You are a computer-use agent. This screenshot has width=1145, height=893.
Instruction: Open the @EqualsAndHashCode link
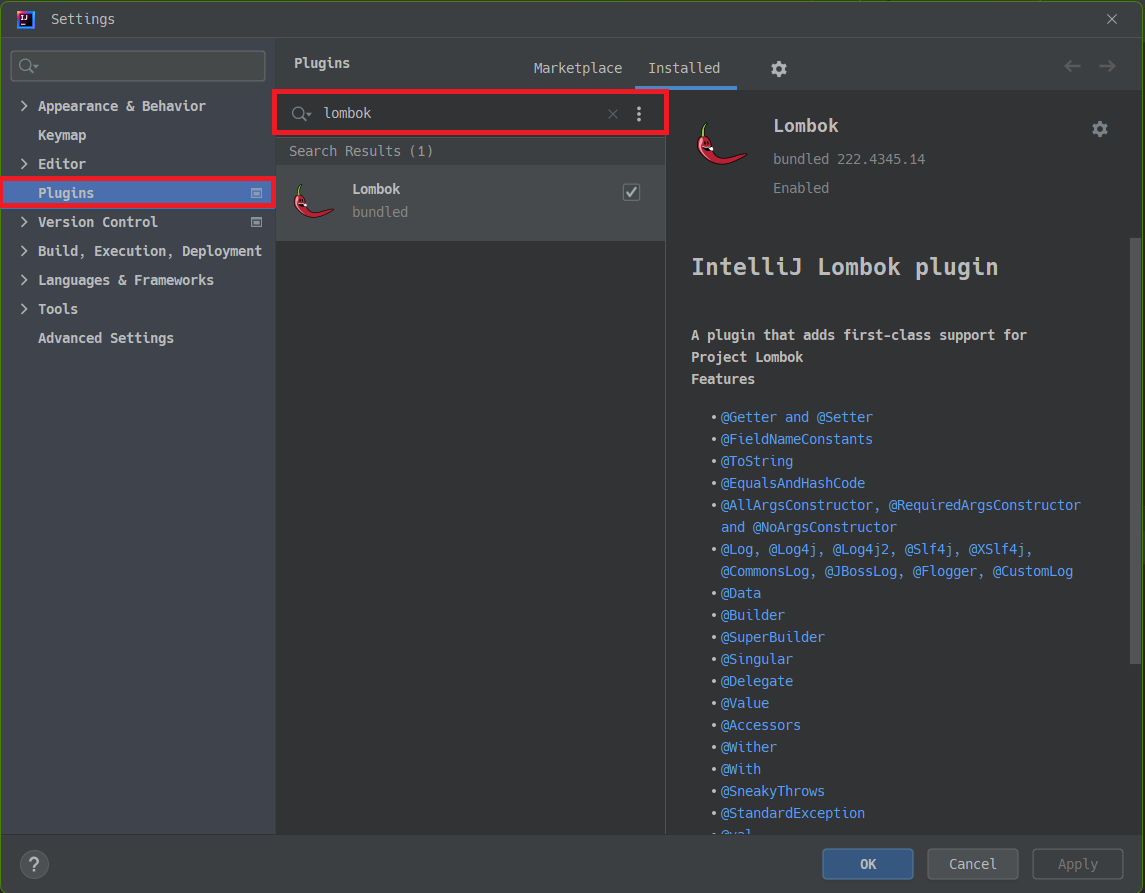(792, 483)
